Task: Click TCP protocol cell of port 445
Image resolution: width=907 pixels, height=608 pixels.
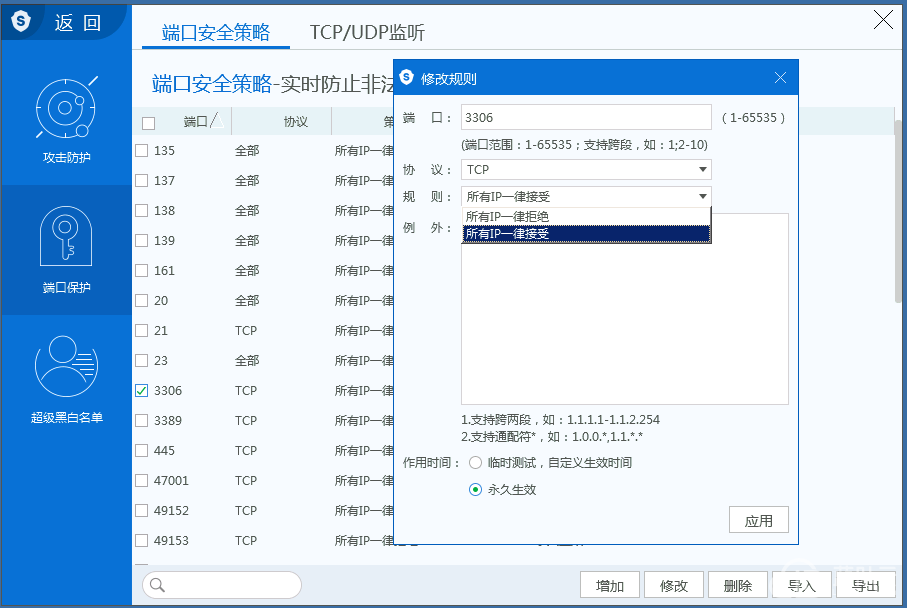Action: coord(246,451)
